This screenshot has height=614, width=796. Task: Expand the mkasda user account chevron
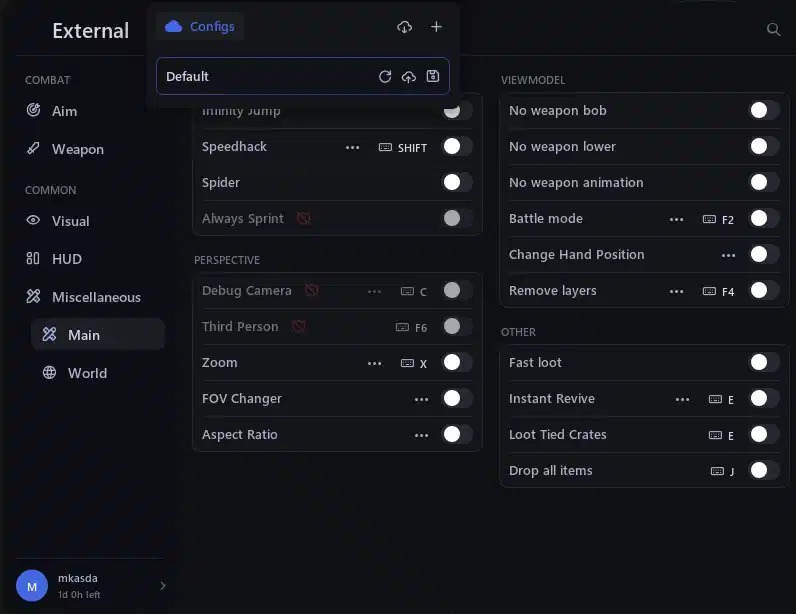pyautogui.click(x=163, y=585)
